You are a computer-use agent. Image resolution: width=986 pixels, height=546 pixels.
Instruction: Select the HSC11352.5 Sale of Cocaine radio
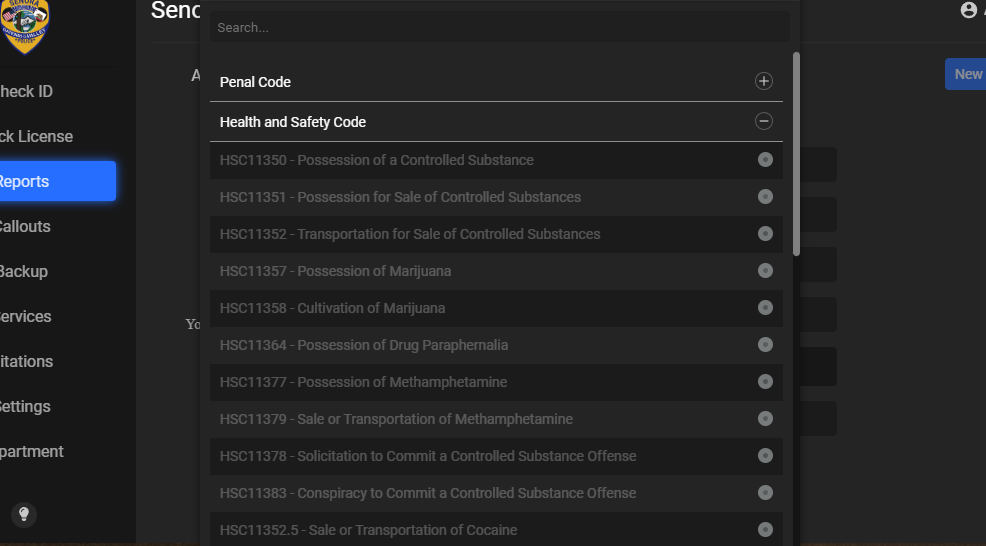(765, 530)
